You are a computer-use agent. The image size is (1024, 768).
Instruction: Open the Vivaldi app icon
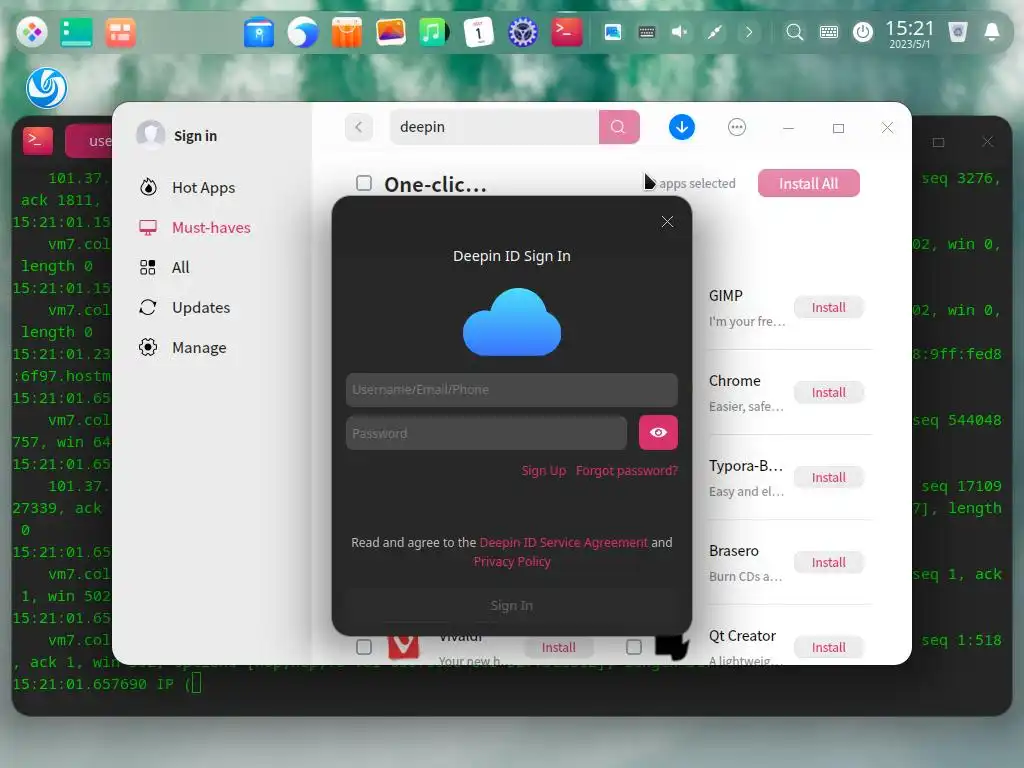(403, 647)
